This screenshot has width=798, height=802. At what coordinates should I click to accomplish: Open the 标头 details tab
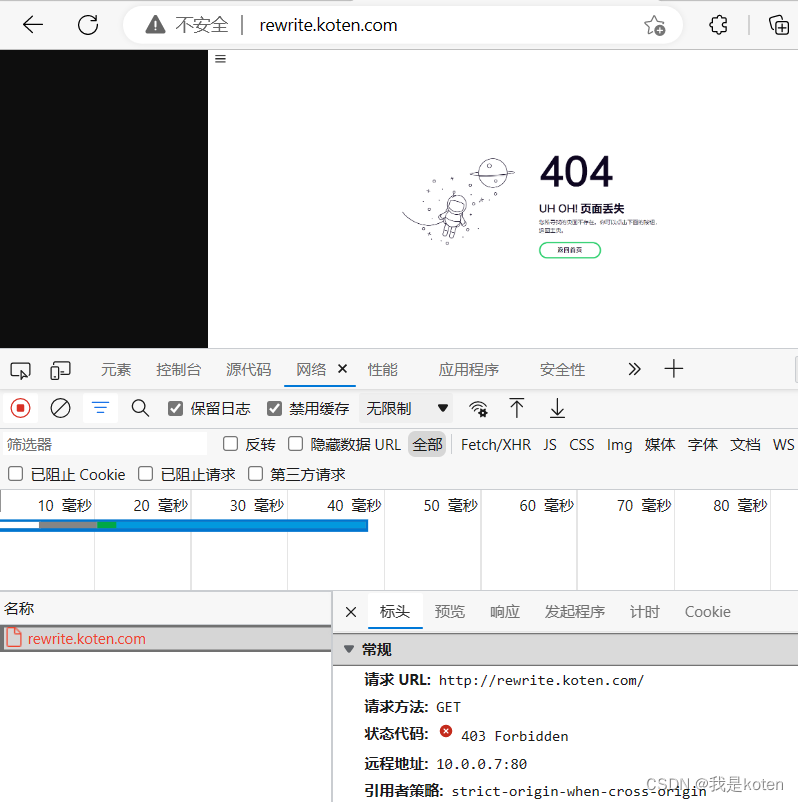[x=395, y=611]
